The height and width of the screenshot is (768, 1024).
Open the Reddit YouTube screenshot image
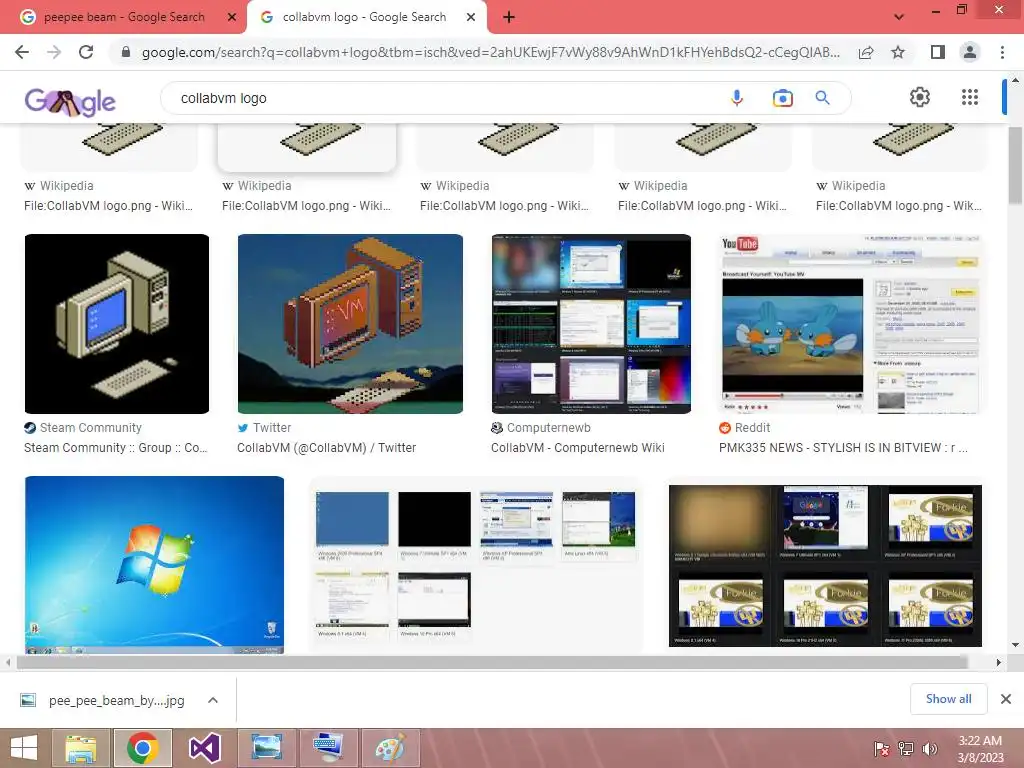(850, 324)
